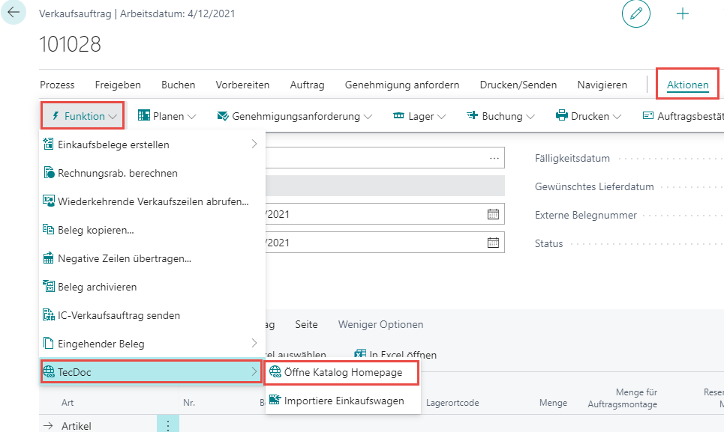724x432 pixels.
Task: Click the Planen calendar icon
Action: pos(144,115)
